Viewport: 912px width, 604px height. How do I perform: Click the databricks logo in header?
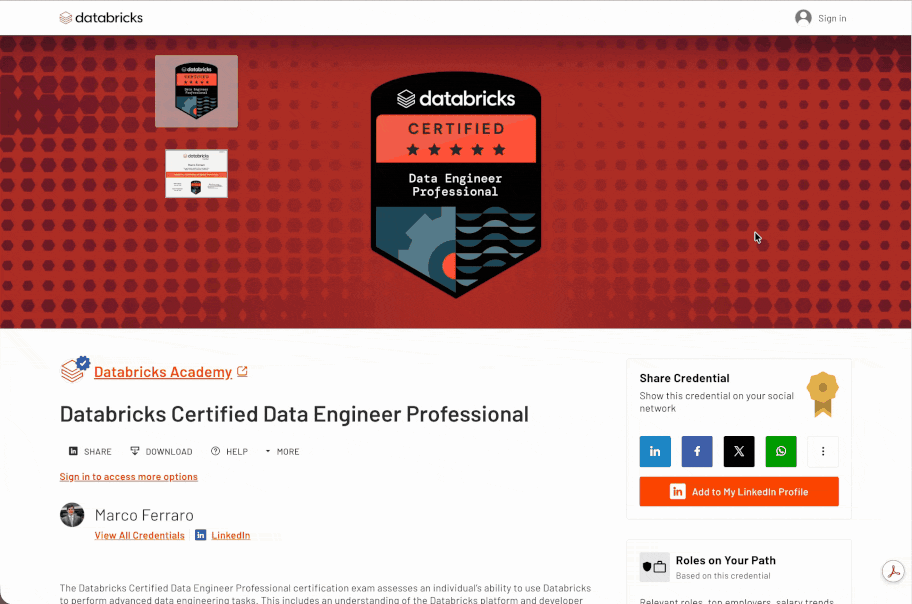[101, 18]
